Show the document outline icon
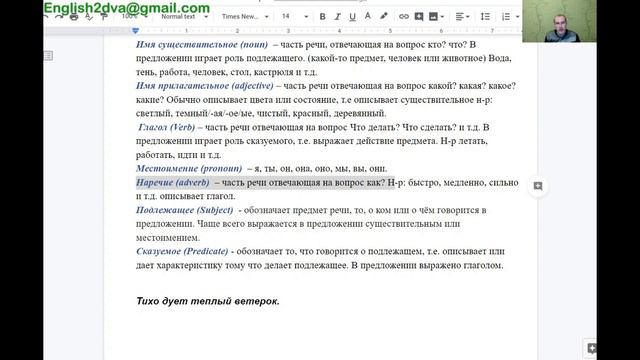The width and height of the screenshot is (640, 360). (48, 56)
